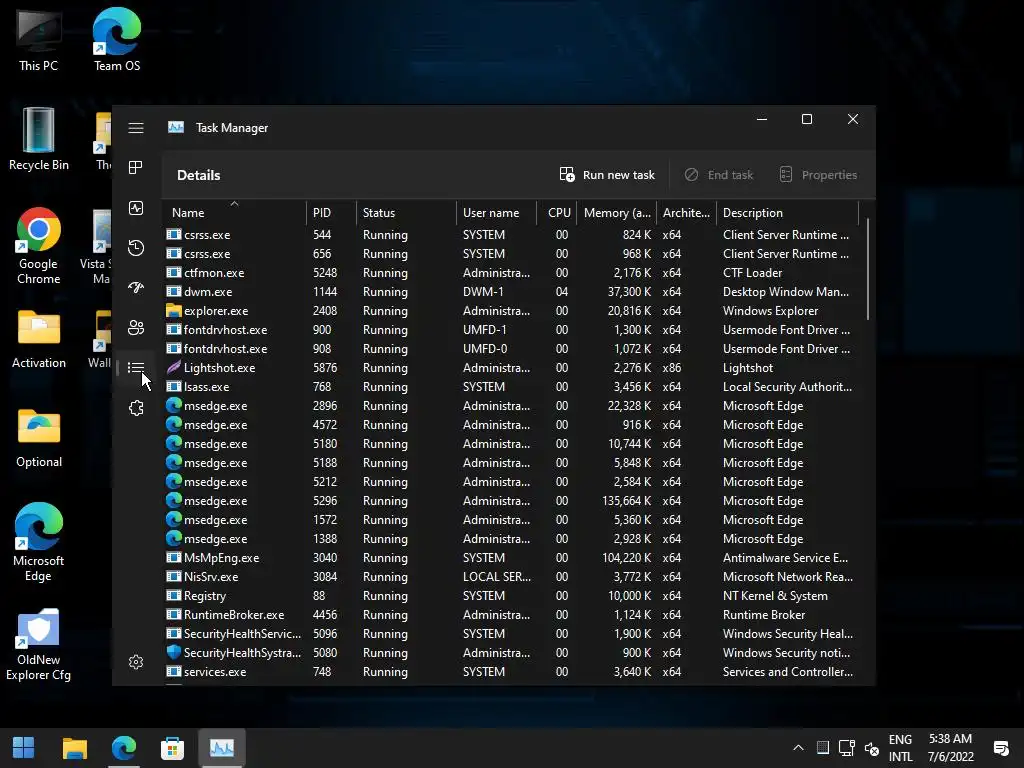Select the SecurityHealthSystray shield icon
The width and height of the screenshot is (1024, 768).
tap(174, 652)
